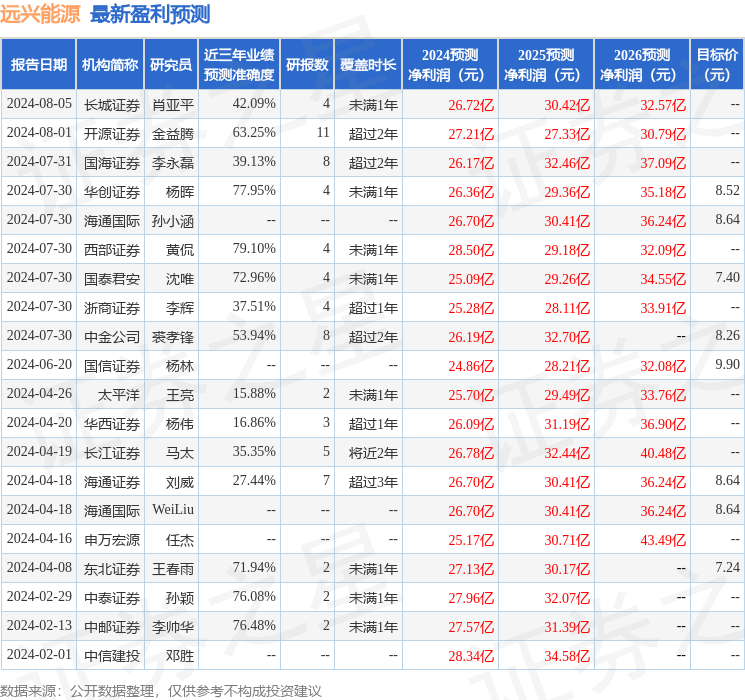The image size is (745, 700).
Task: Select 长城证券 institution cell
Action: (x=112, y=105)
